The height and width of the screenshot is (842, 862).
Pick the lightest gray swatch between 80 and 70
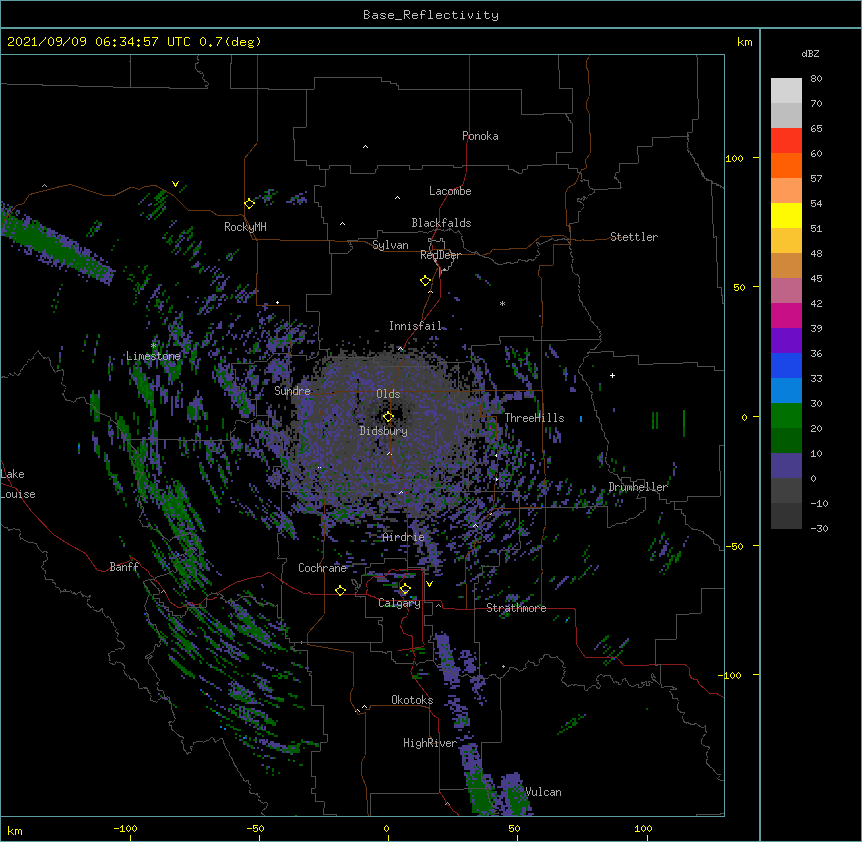pos(786,91)
